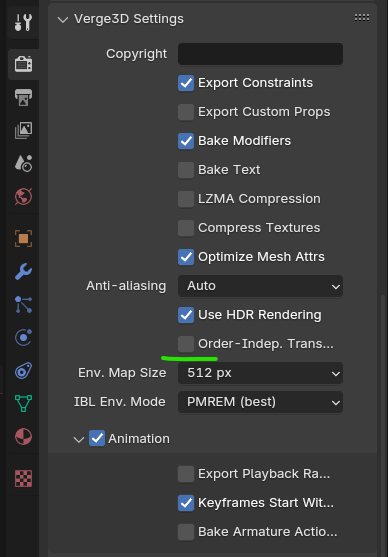Select the Render properties tab icon
388x557 pixels.
23,64
